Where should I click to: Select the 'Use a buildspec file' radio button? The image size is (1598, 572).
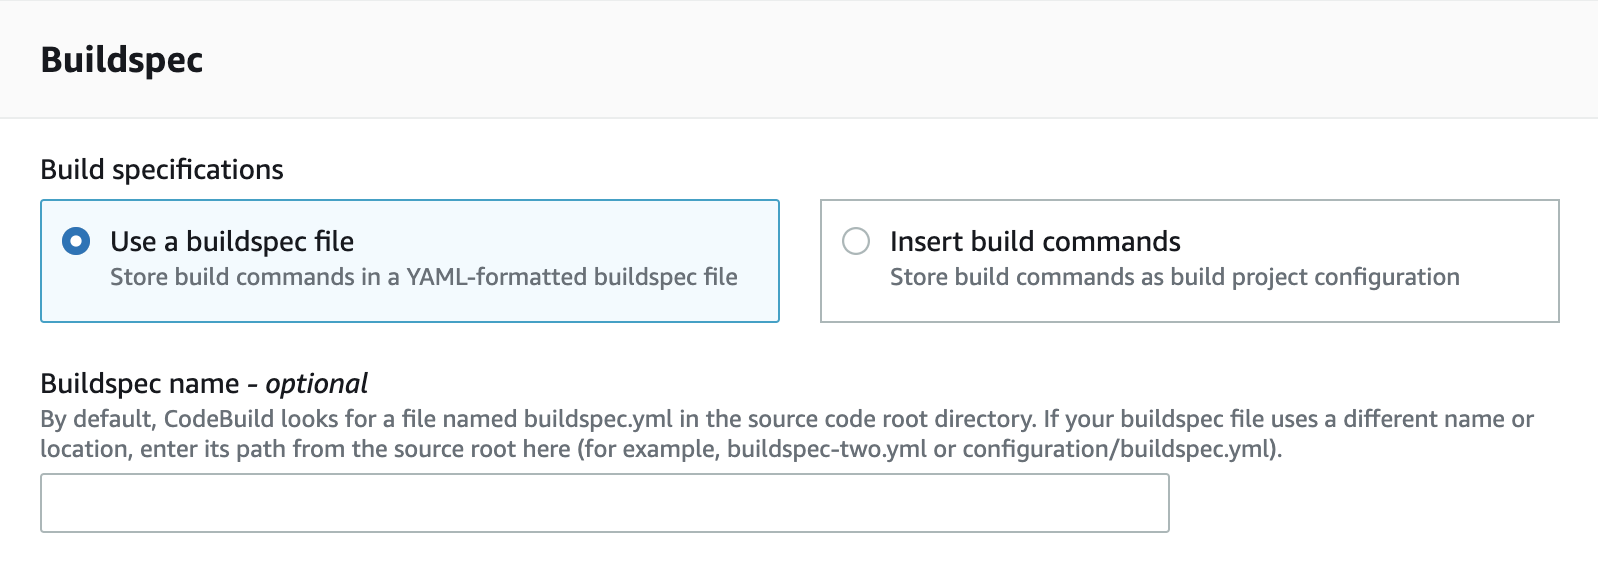point(76,241)
